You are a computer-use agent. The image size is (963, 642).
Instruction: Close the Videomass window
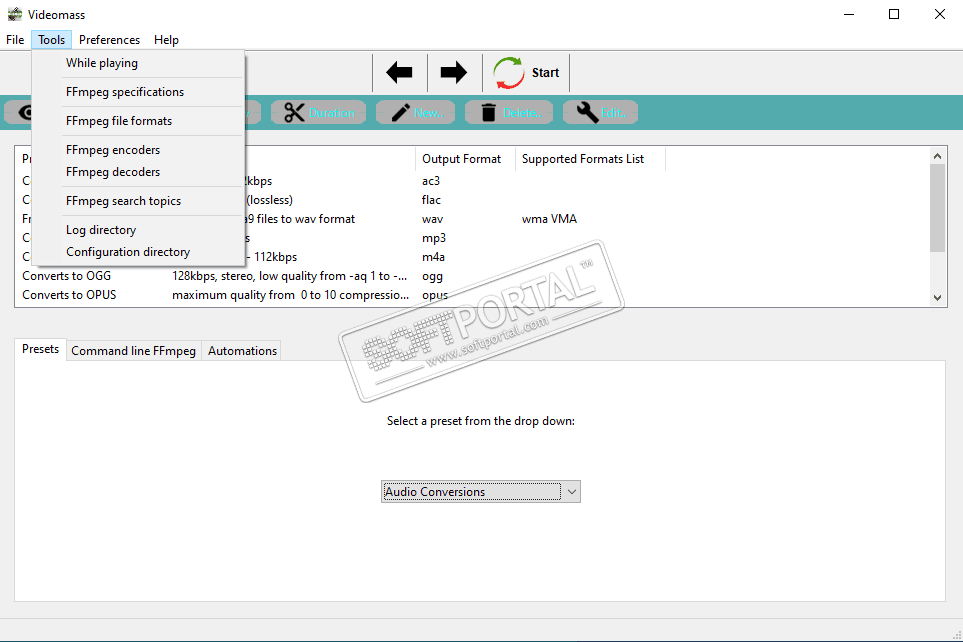pyautogui.click(x=940, y=14)
